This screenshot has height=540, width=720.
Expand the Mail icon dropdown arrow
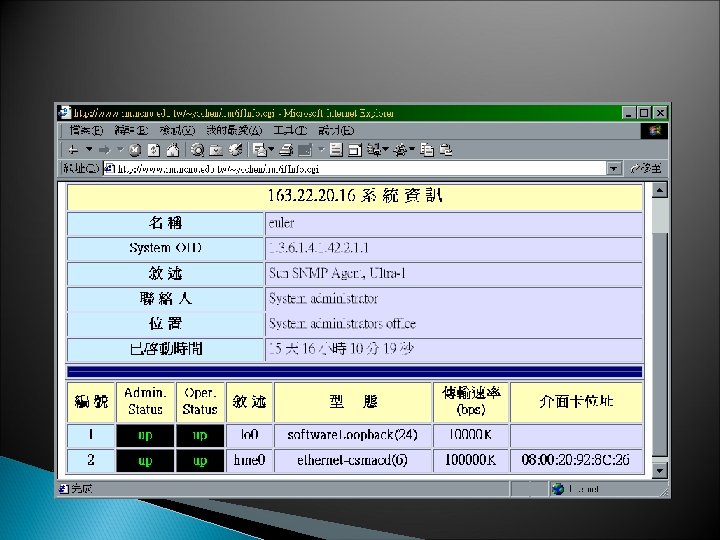coord(271,150)
